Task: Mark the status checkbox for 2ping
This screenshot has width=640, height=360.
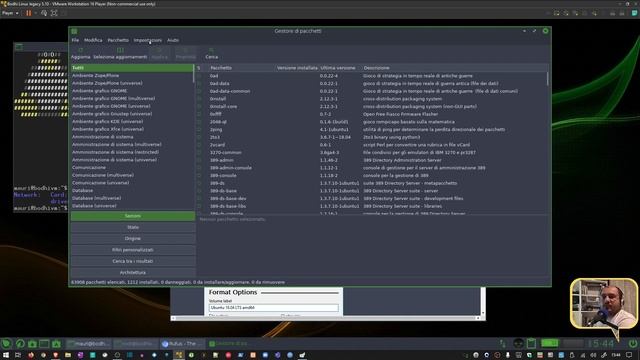Action: coord(199,130)
